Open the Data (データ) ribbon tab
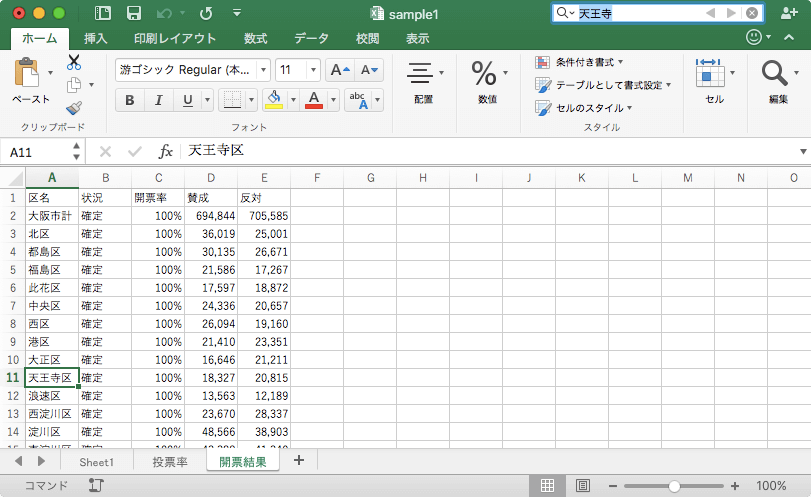Viewport: 811px width, 497px height. pos(311,38)
